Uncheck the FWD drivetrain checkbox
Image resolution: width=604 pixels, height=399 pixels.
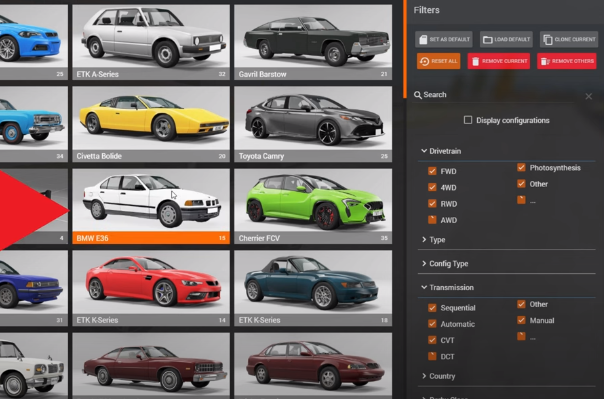coord(432,171)
